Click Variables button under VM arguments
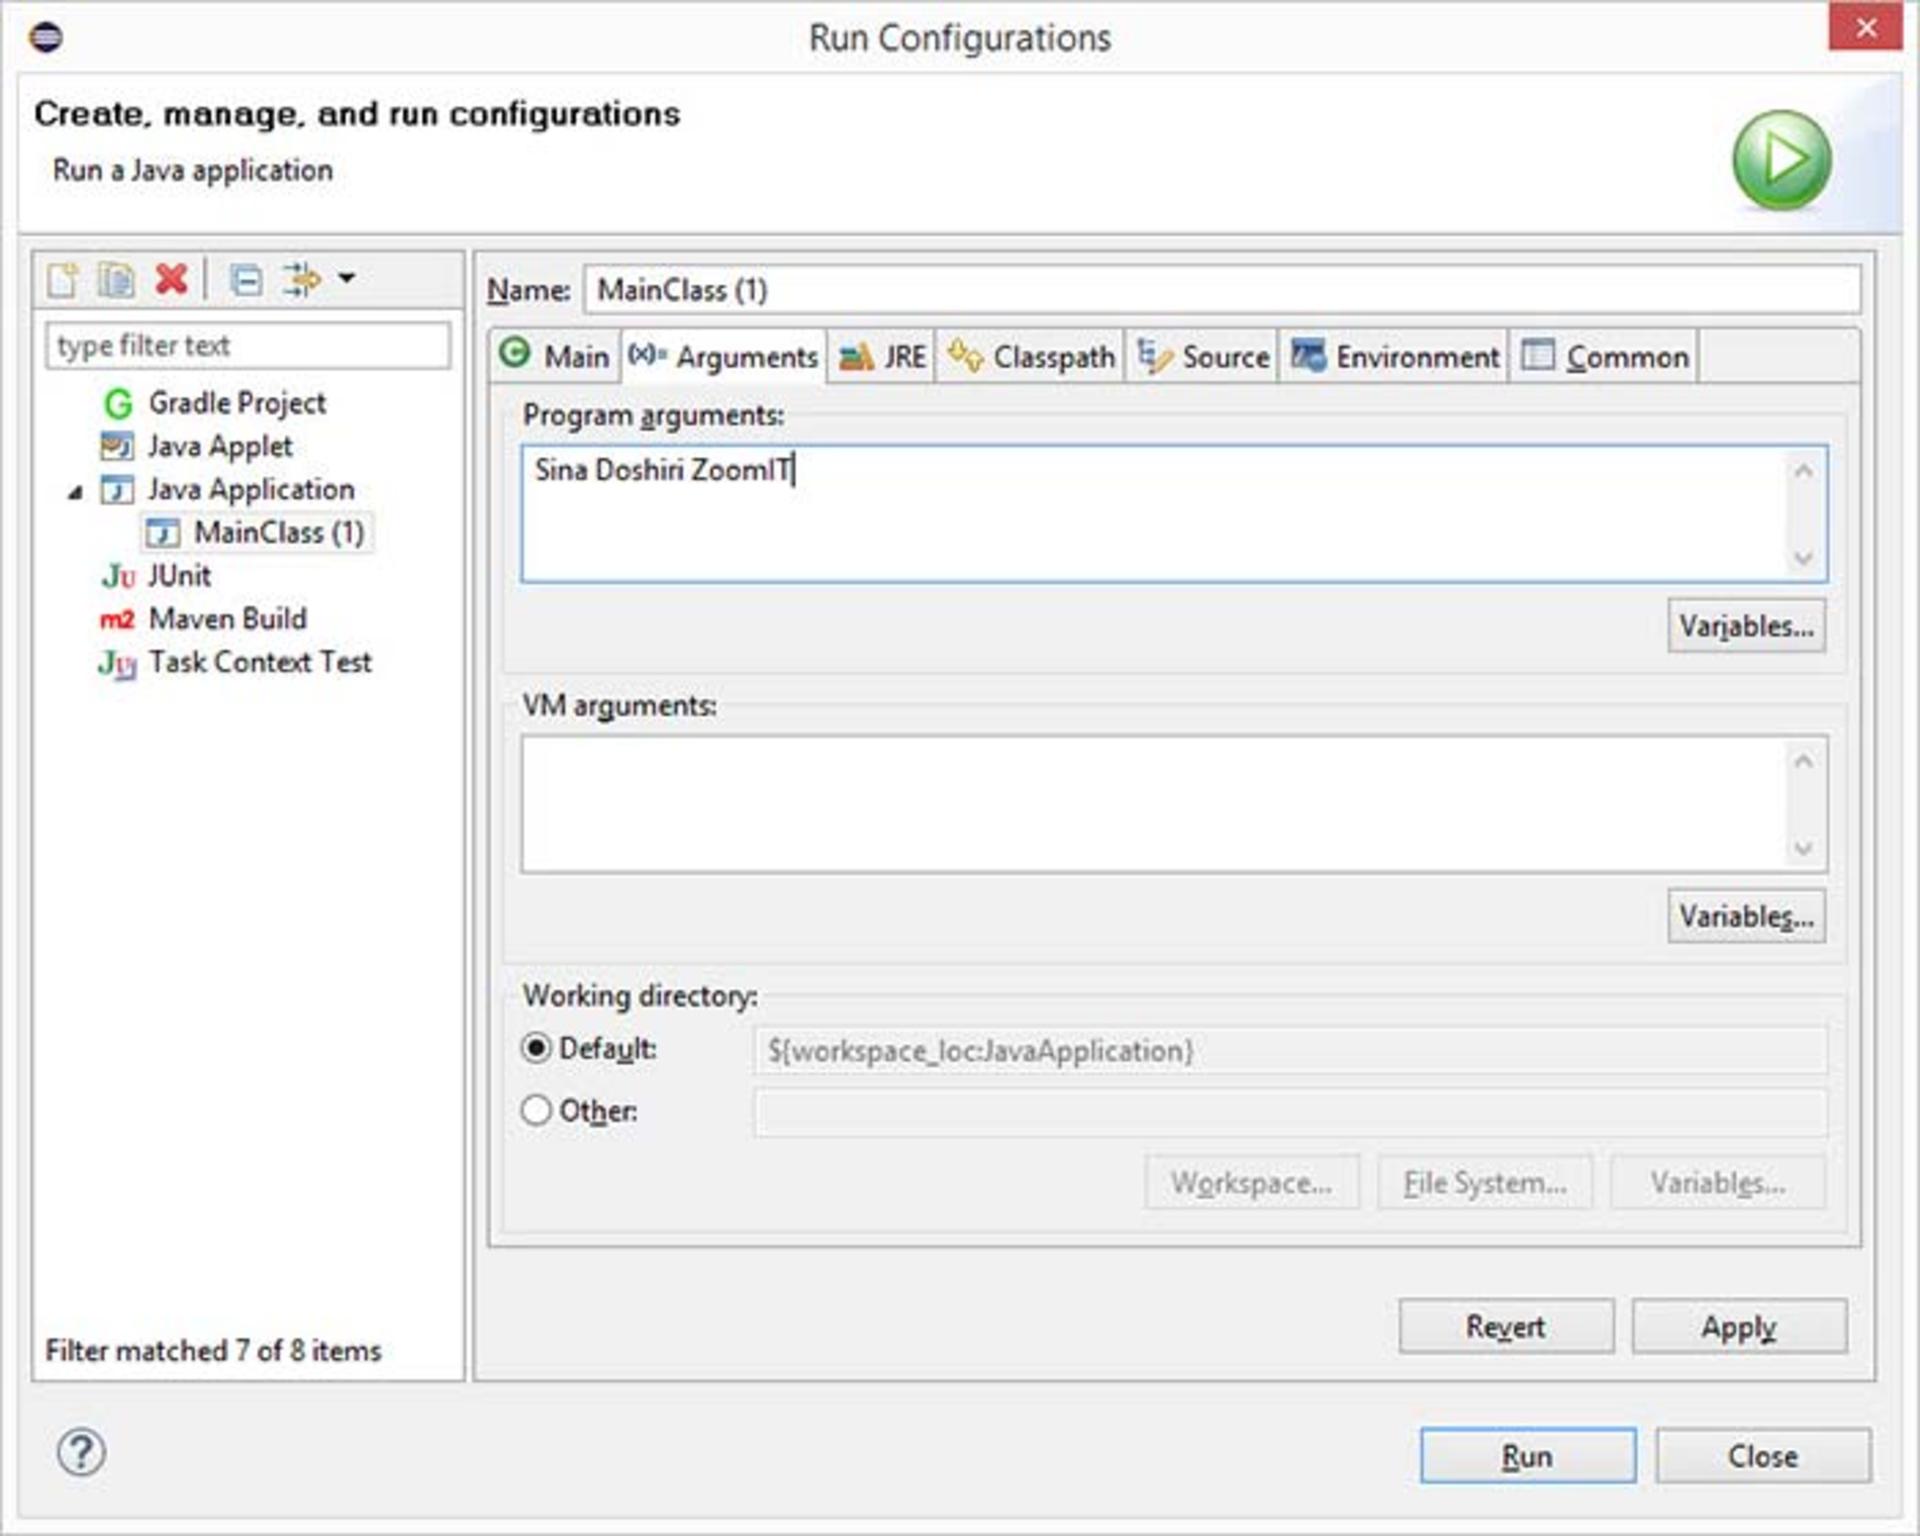 [1746, 916]
